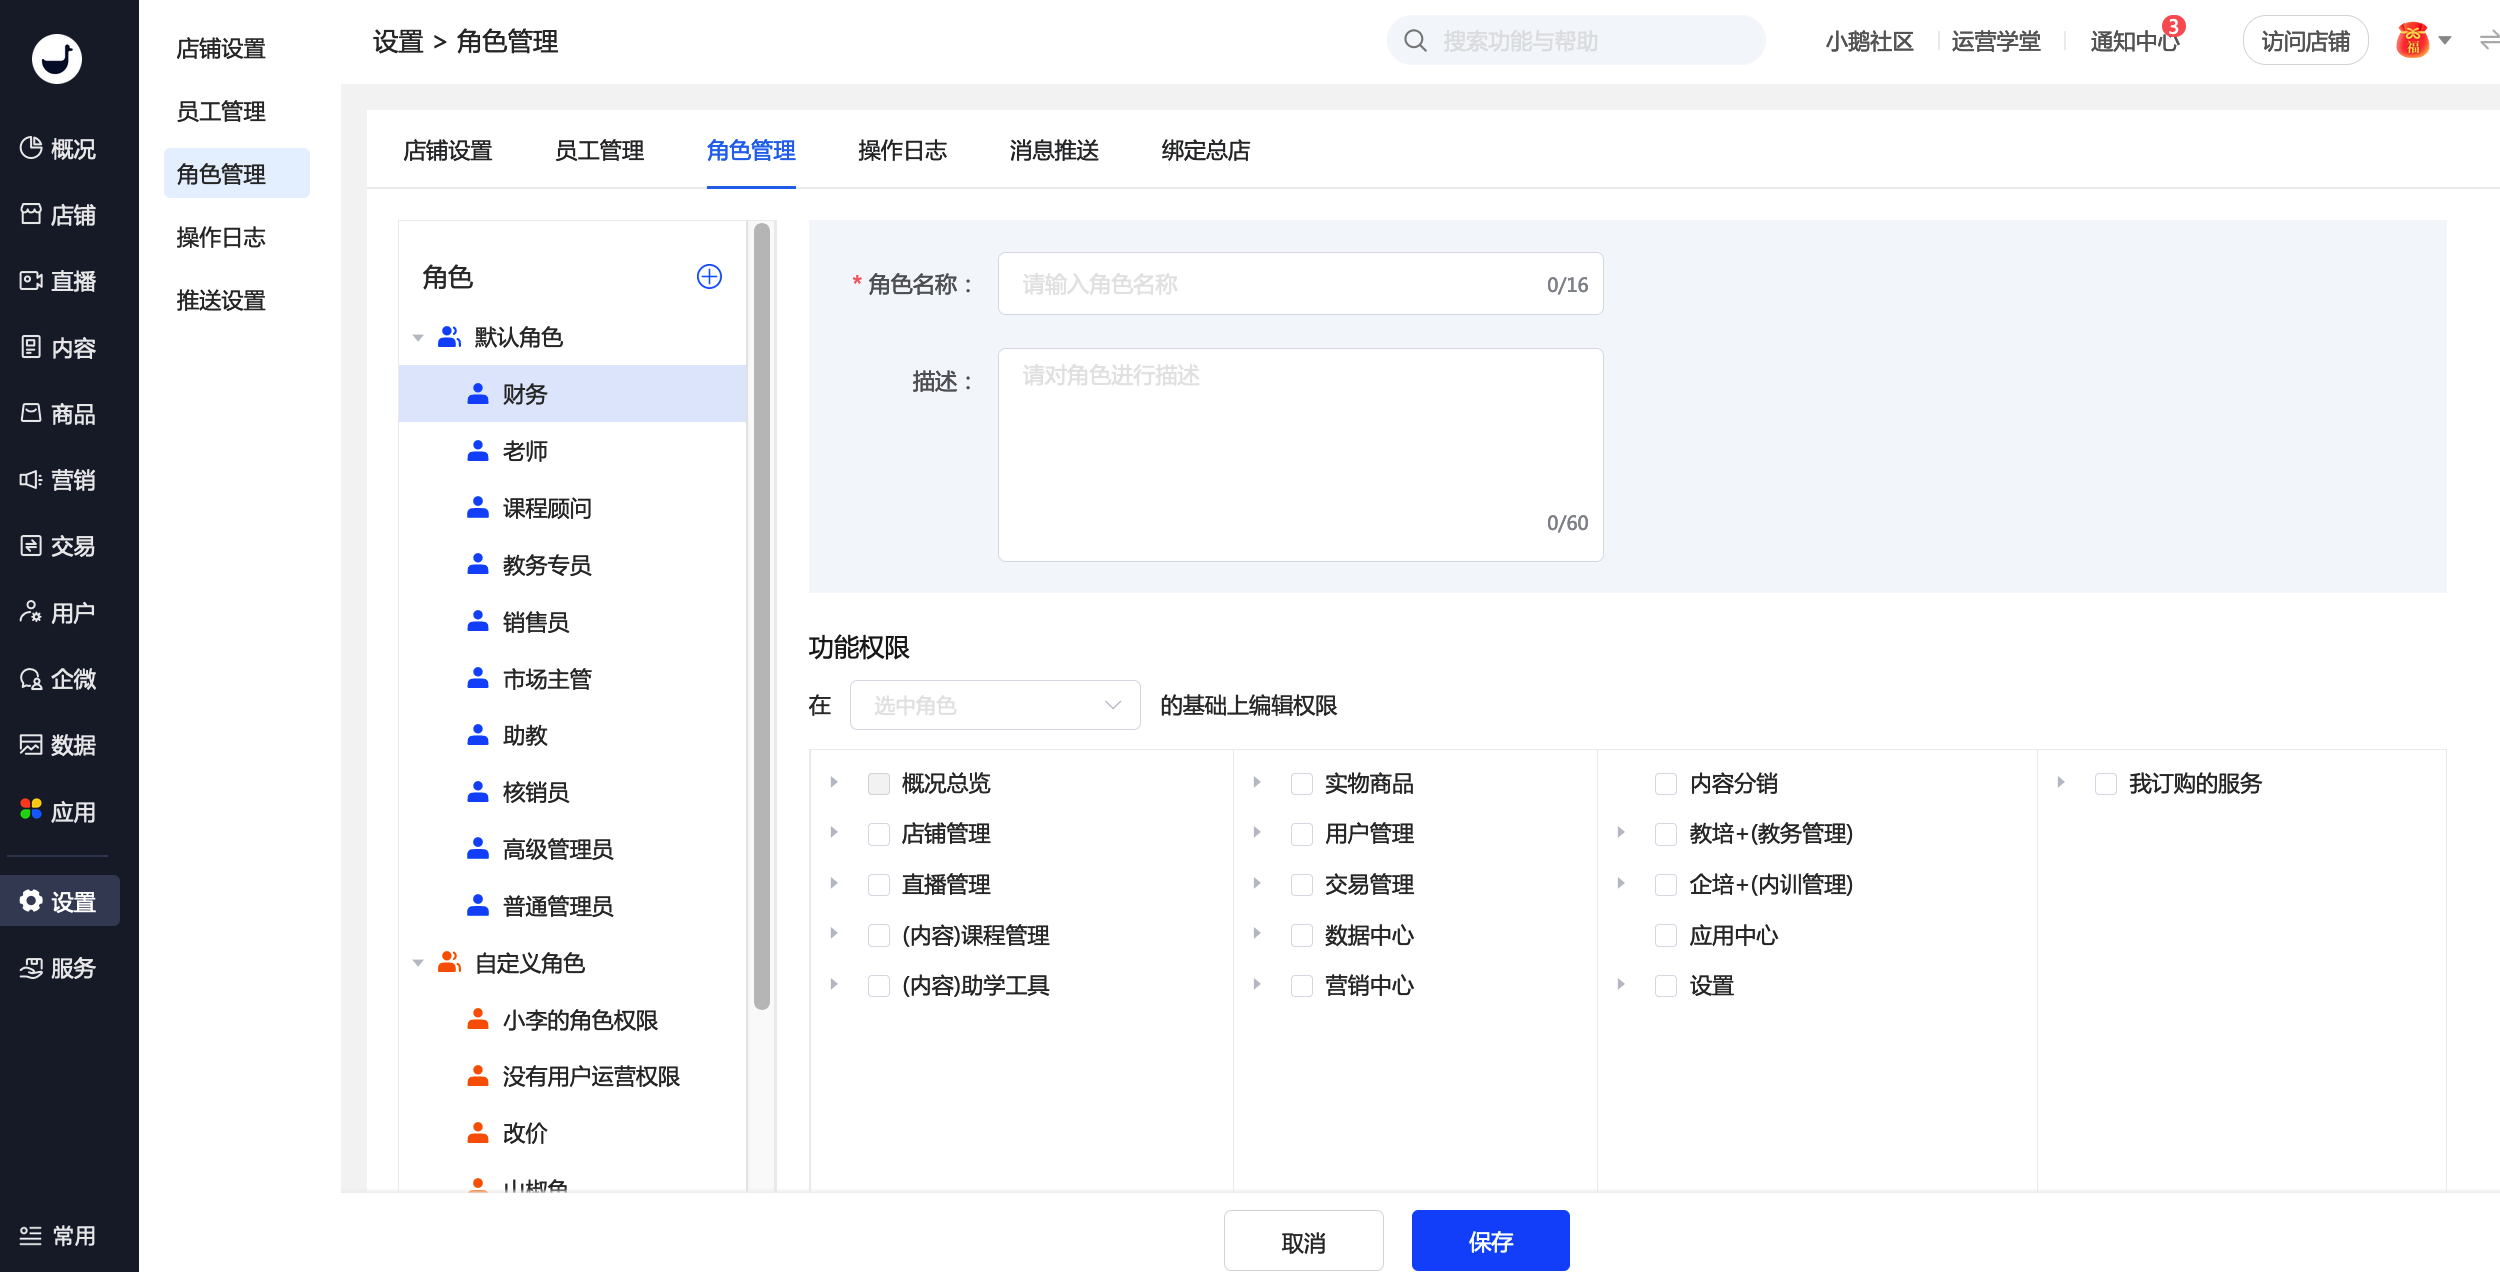Screen dimensions: 2500x1272
Task: Expand the 教培+(教务管理) permission node
Action: click(x=1621, y=833)
